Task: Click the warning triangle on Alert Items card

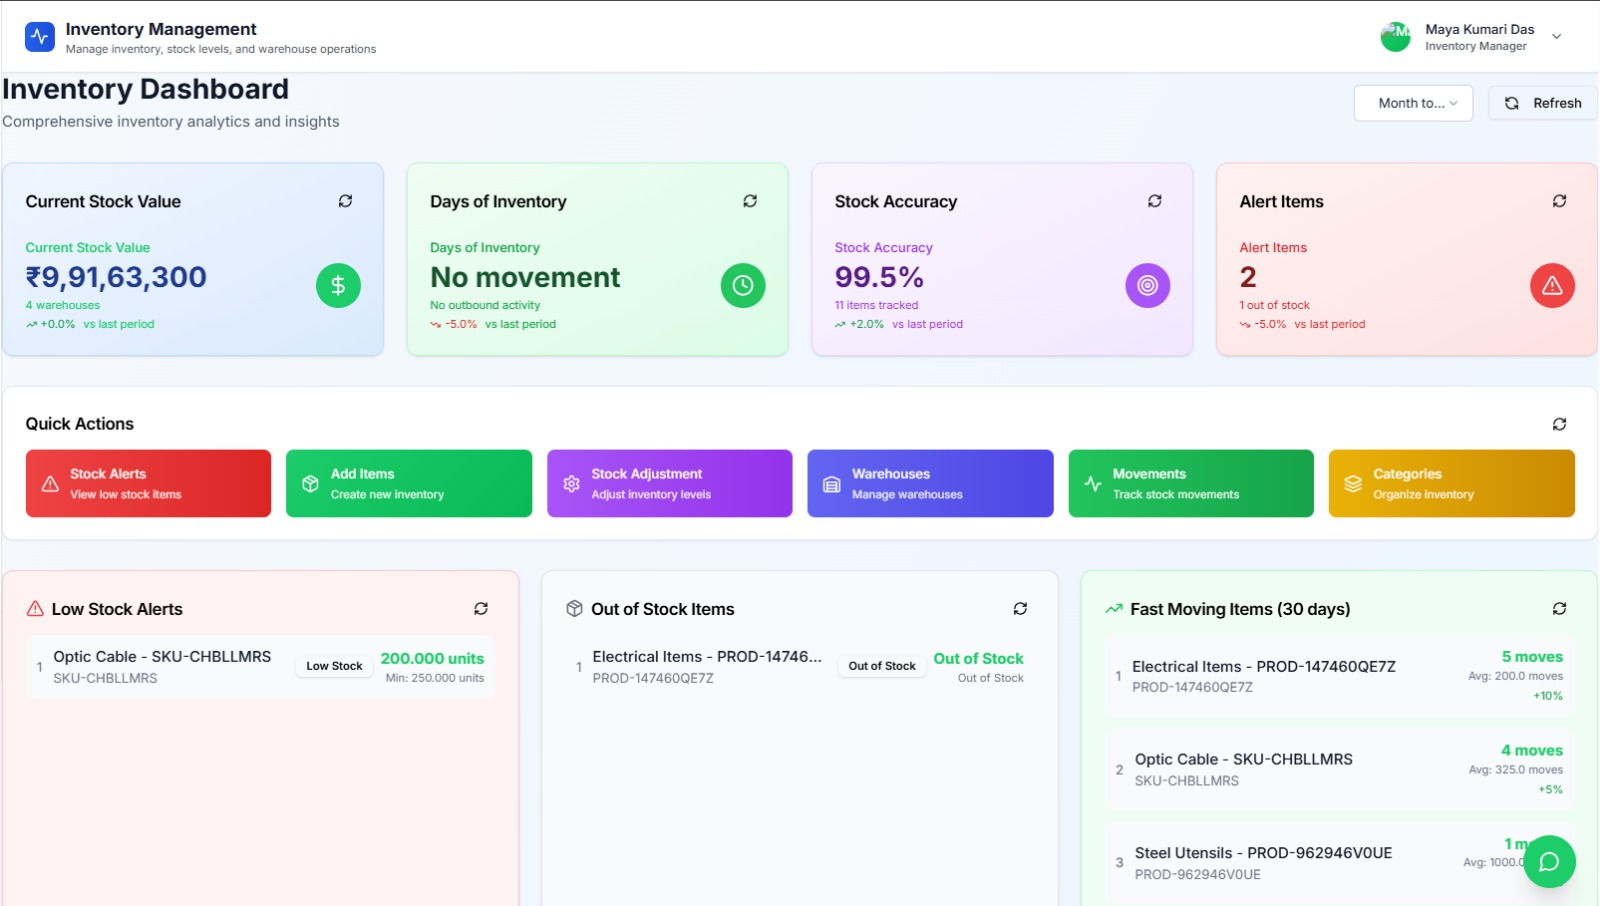Action: (x=1553, y=285)
